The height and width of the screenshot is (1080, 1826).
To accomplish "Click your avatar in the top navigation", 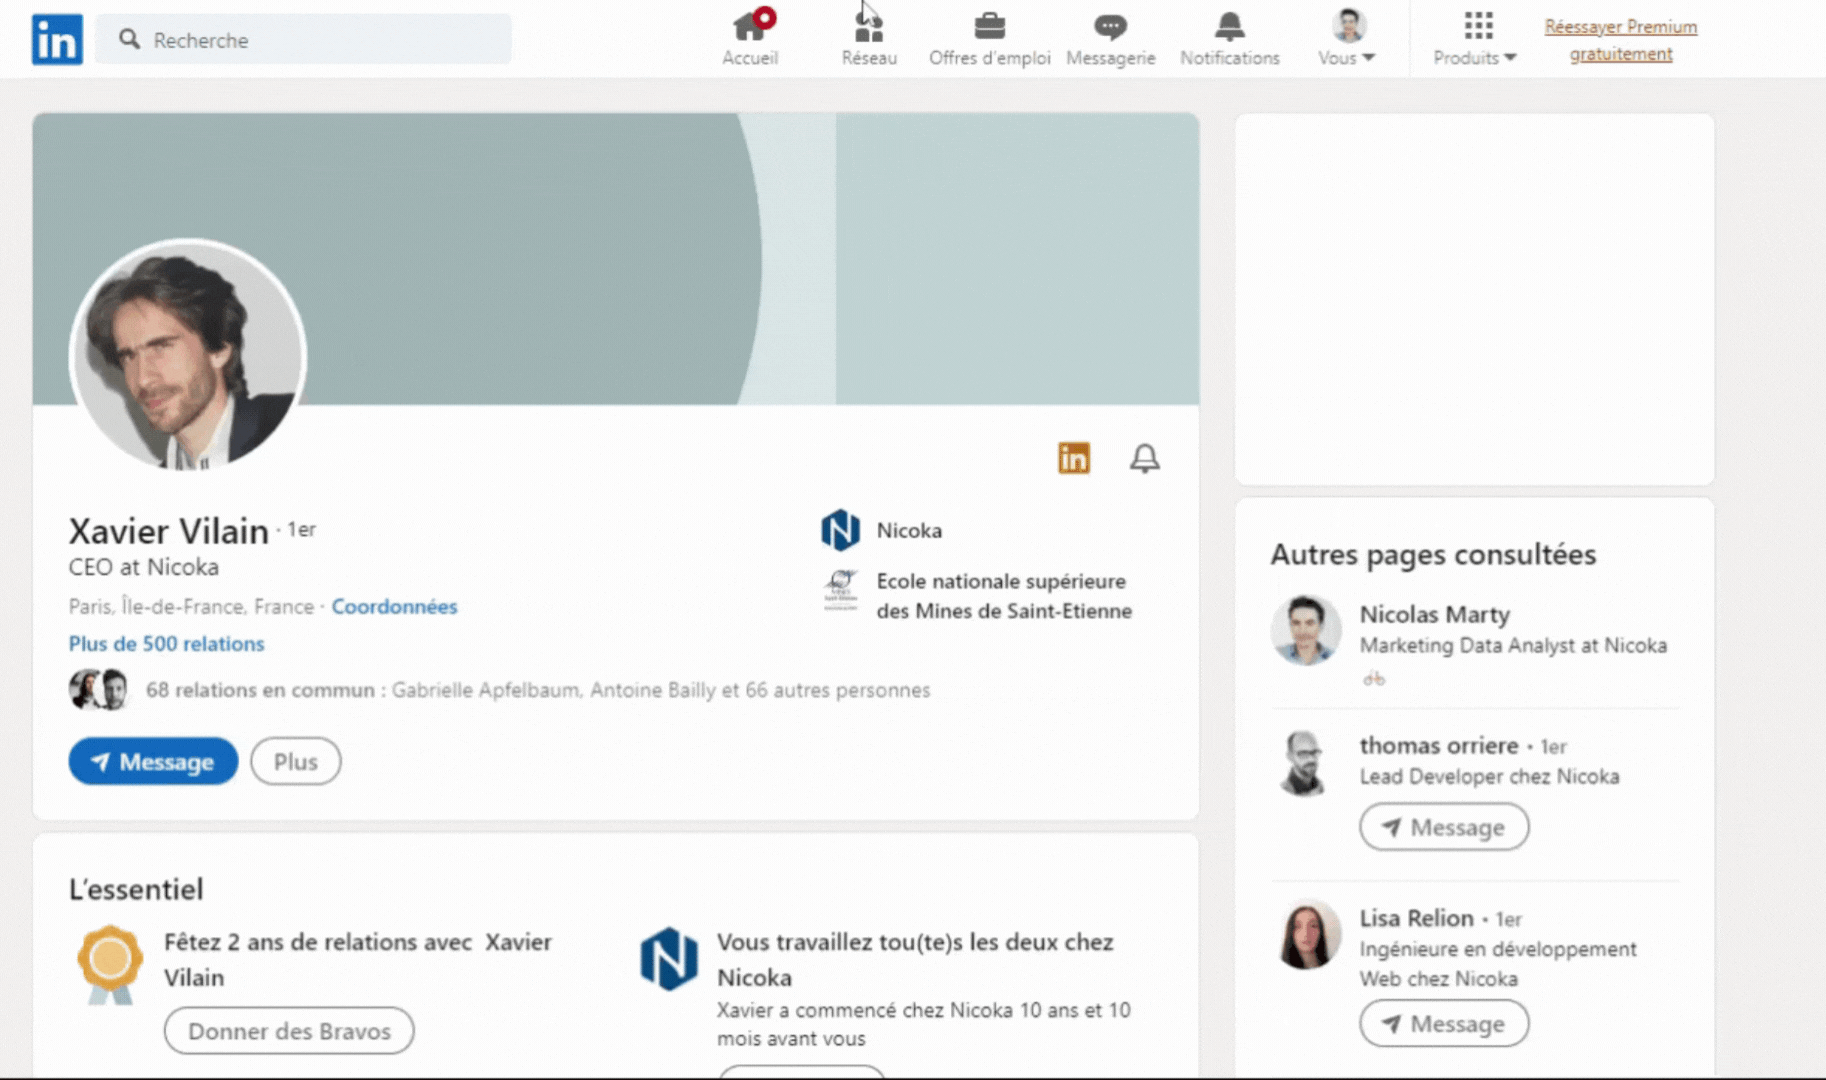I will pos(1348,25).
